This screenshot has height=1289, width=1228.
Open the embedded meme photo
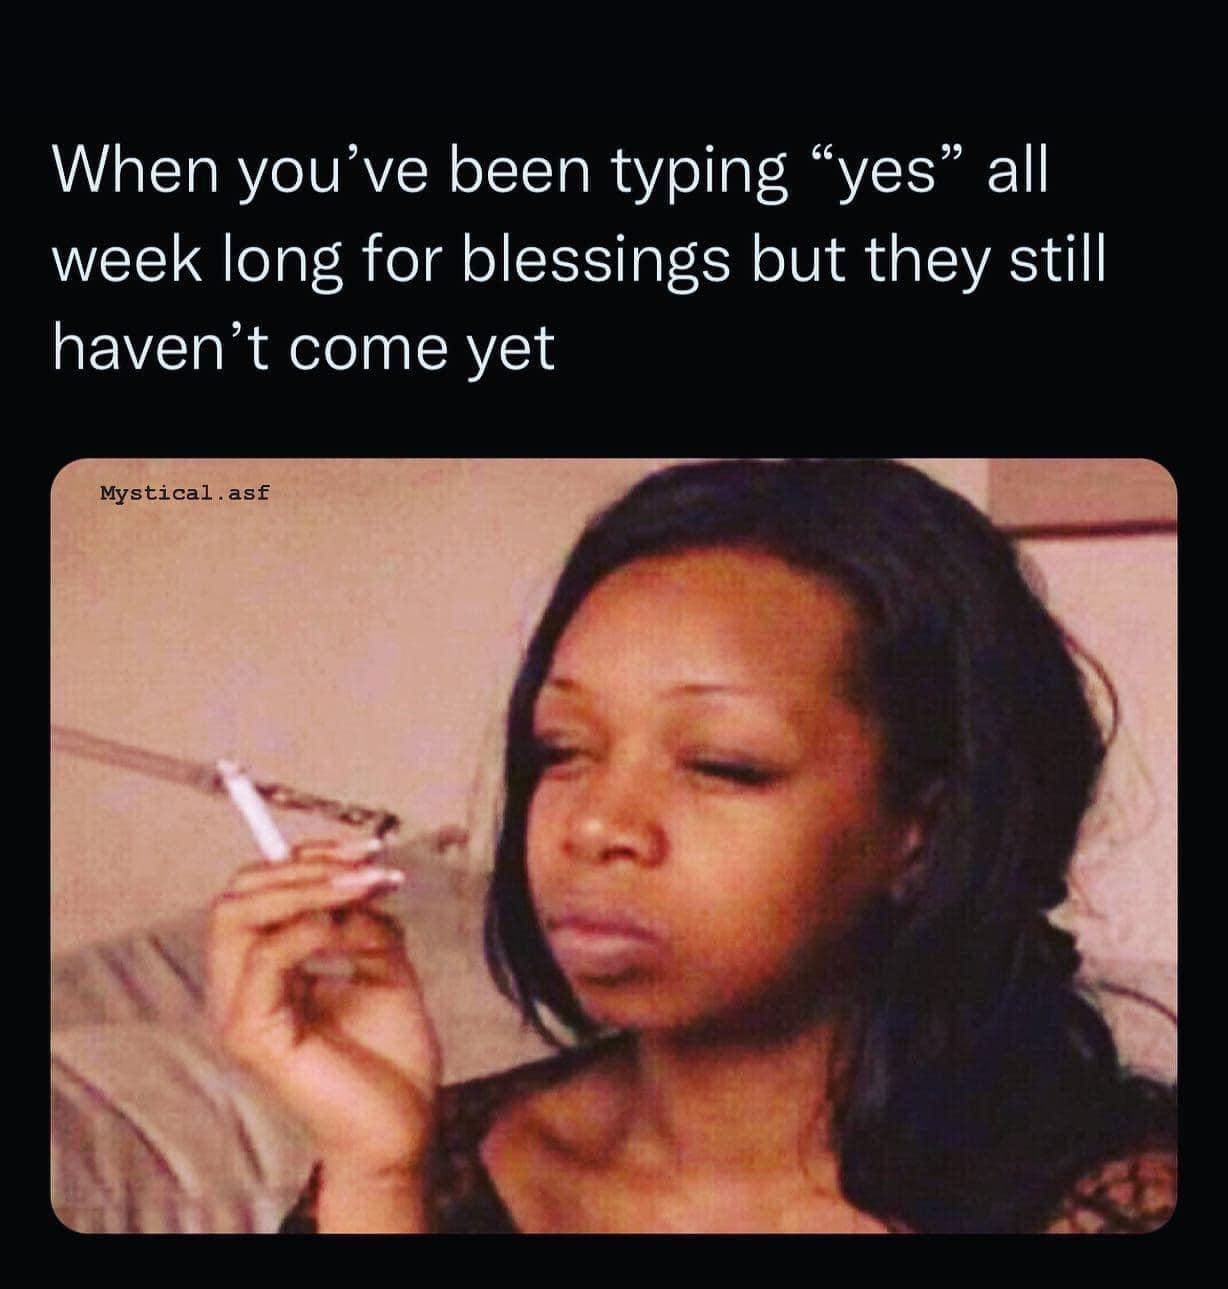coord(613,846)
